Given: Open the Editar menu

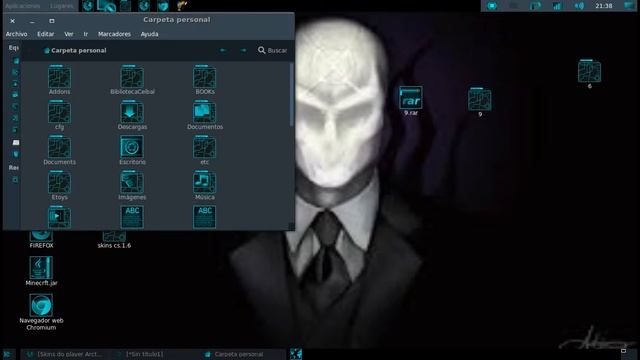Looking at the screenshot, I should pyautogui.click(x=46, y=34).
